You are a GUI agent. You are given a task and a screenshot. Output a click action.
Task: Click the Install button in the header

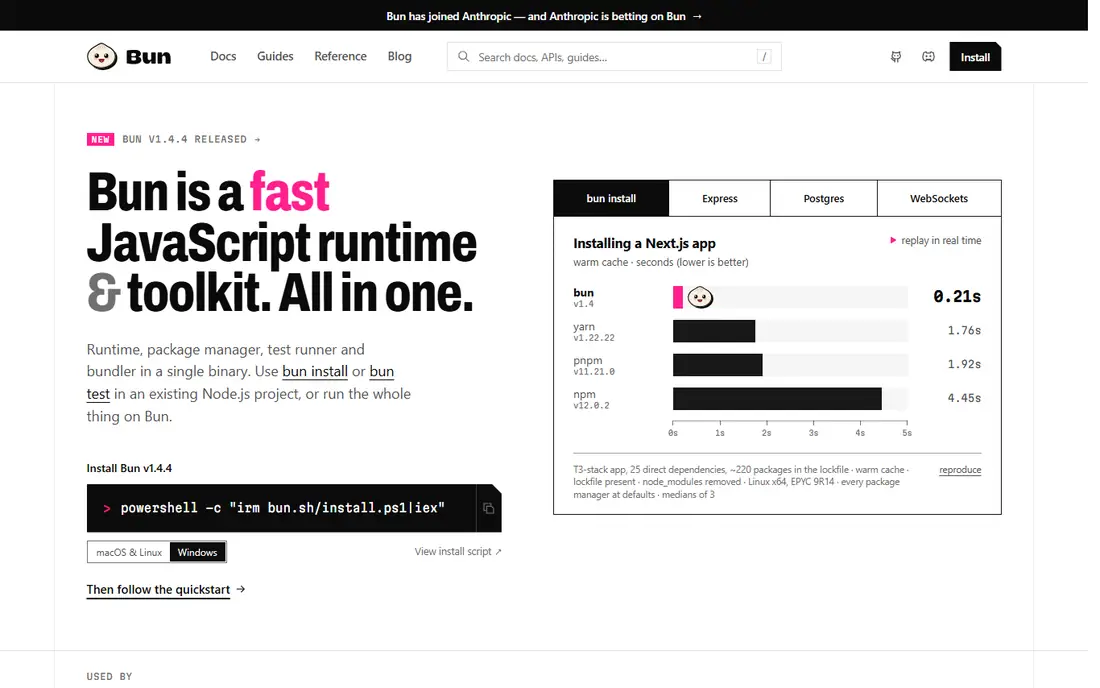tap(975, 57)
